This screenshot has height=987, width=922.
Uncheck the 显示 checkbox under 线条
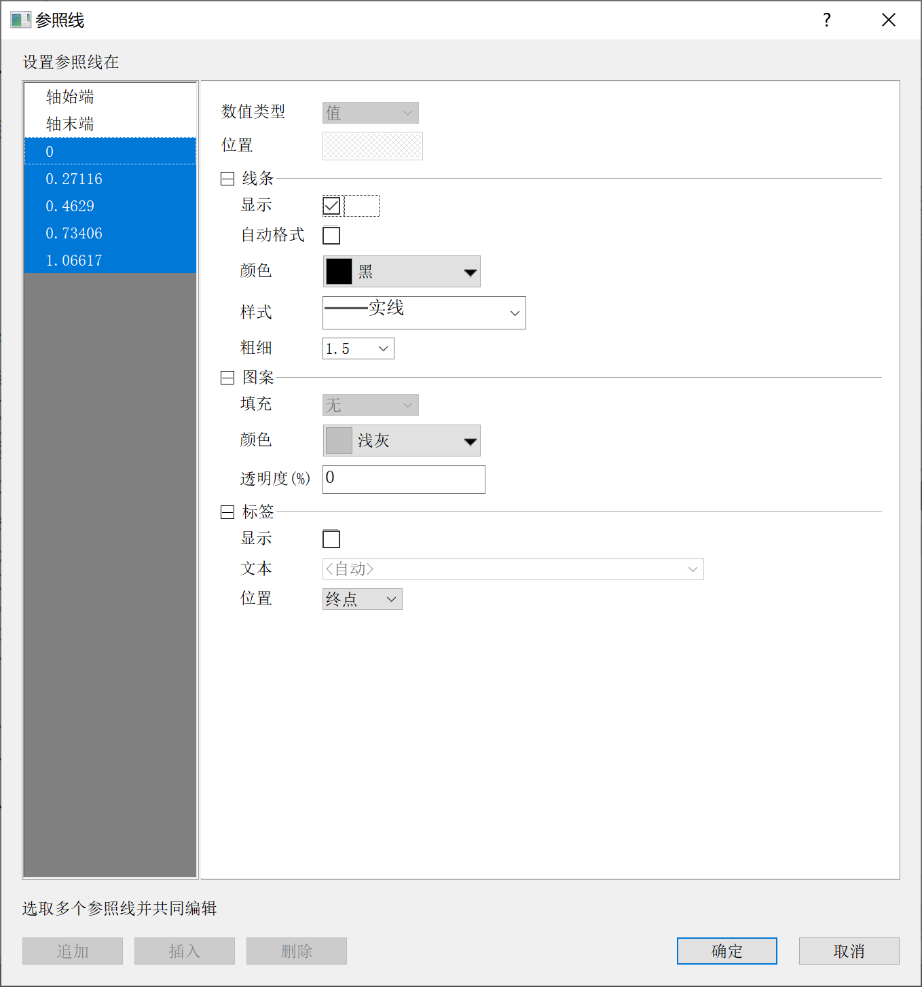(x=332, y=206)
